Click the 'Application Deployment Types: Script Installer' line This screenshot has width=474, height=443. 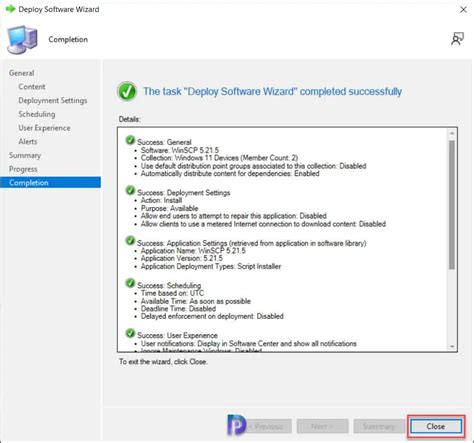click(x=211, y=266)
